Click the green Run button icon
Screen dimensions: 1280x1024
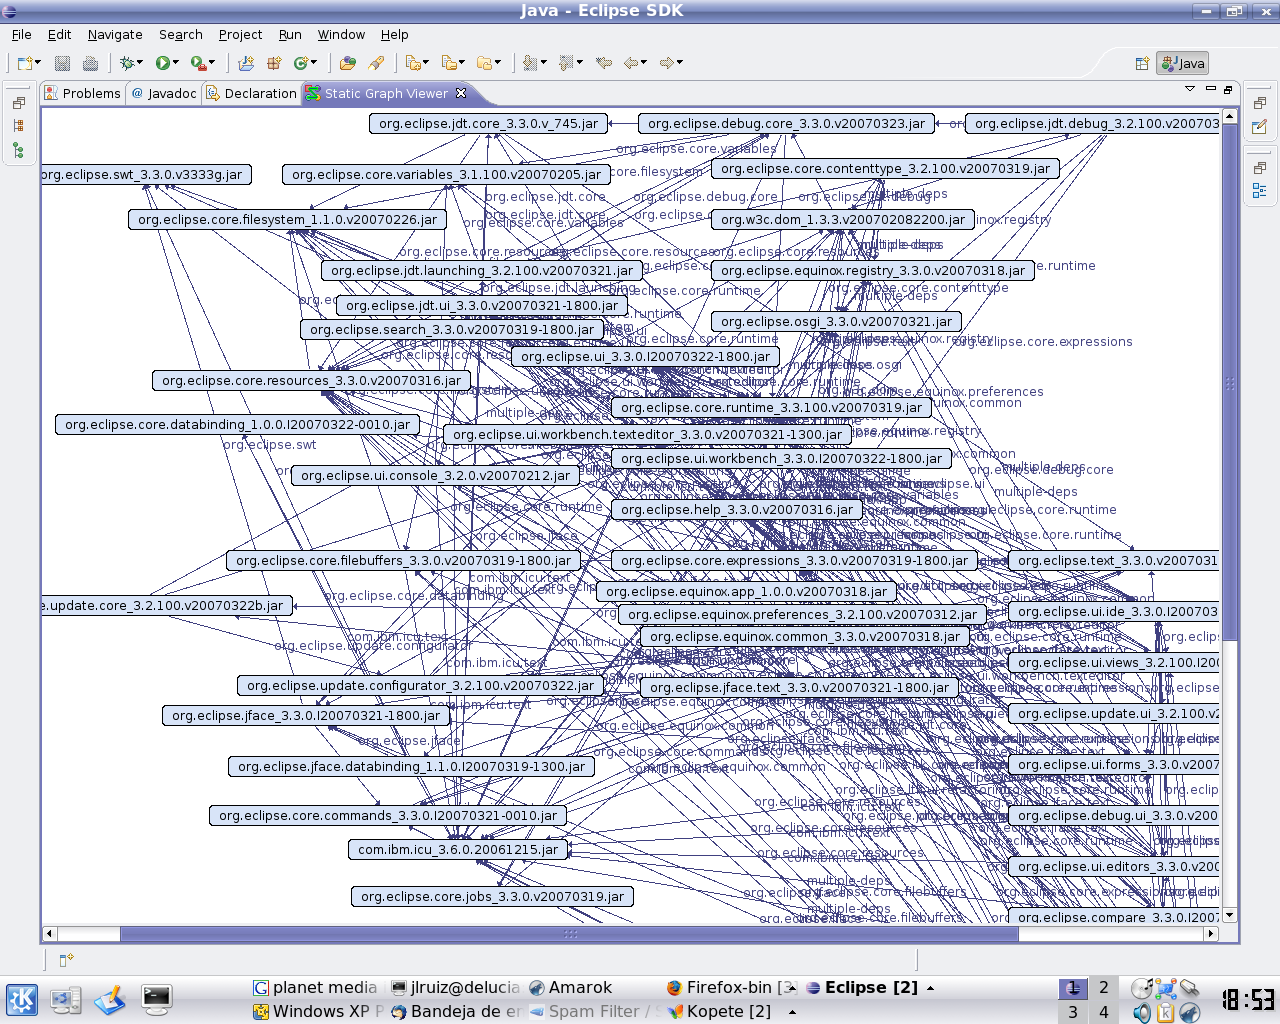(x=162, y=63)
